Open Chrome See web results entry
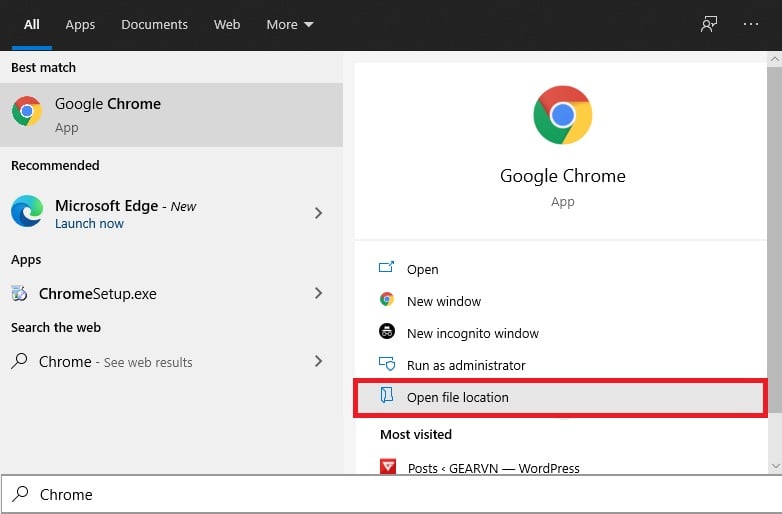Image resolution: width=782 pixels, height=514 pixels. coord(172,361)
